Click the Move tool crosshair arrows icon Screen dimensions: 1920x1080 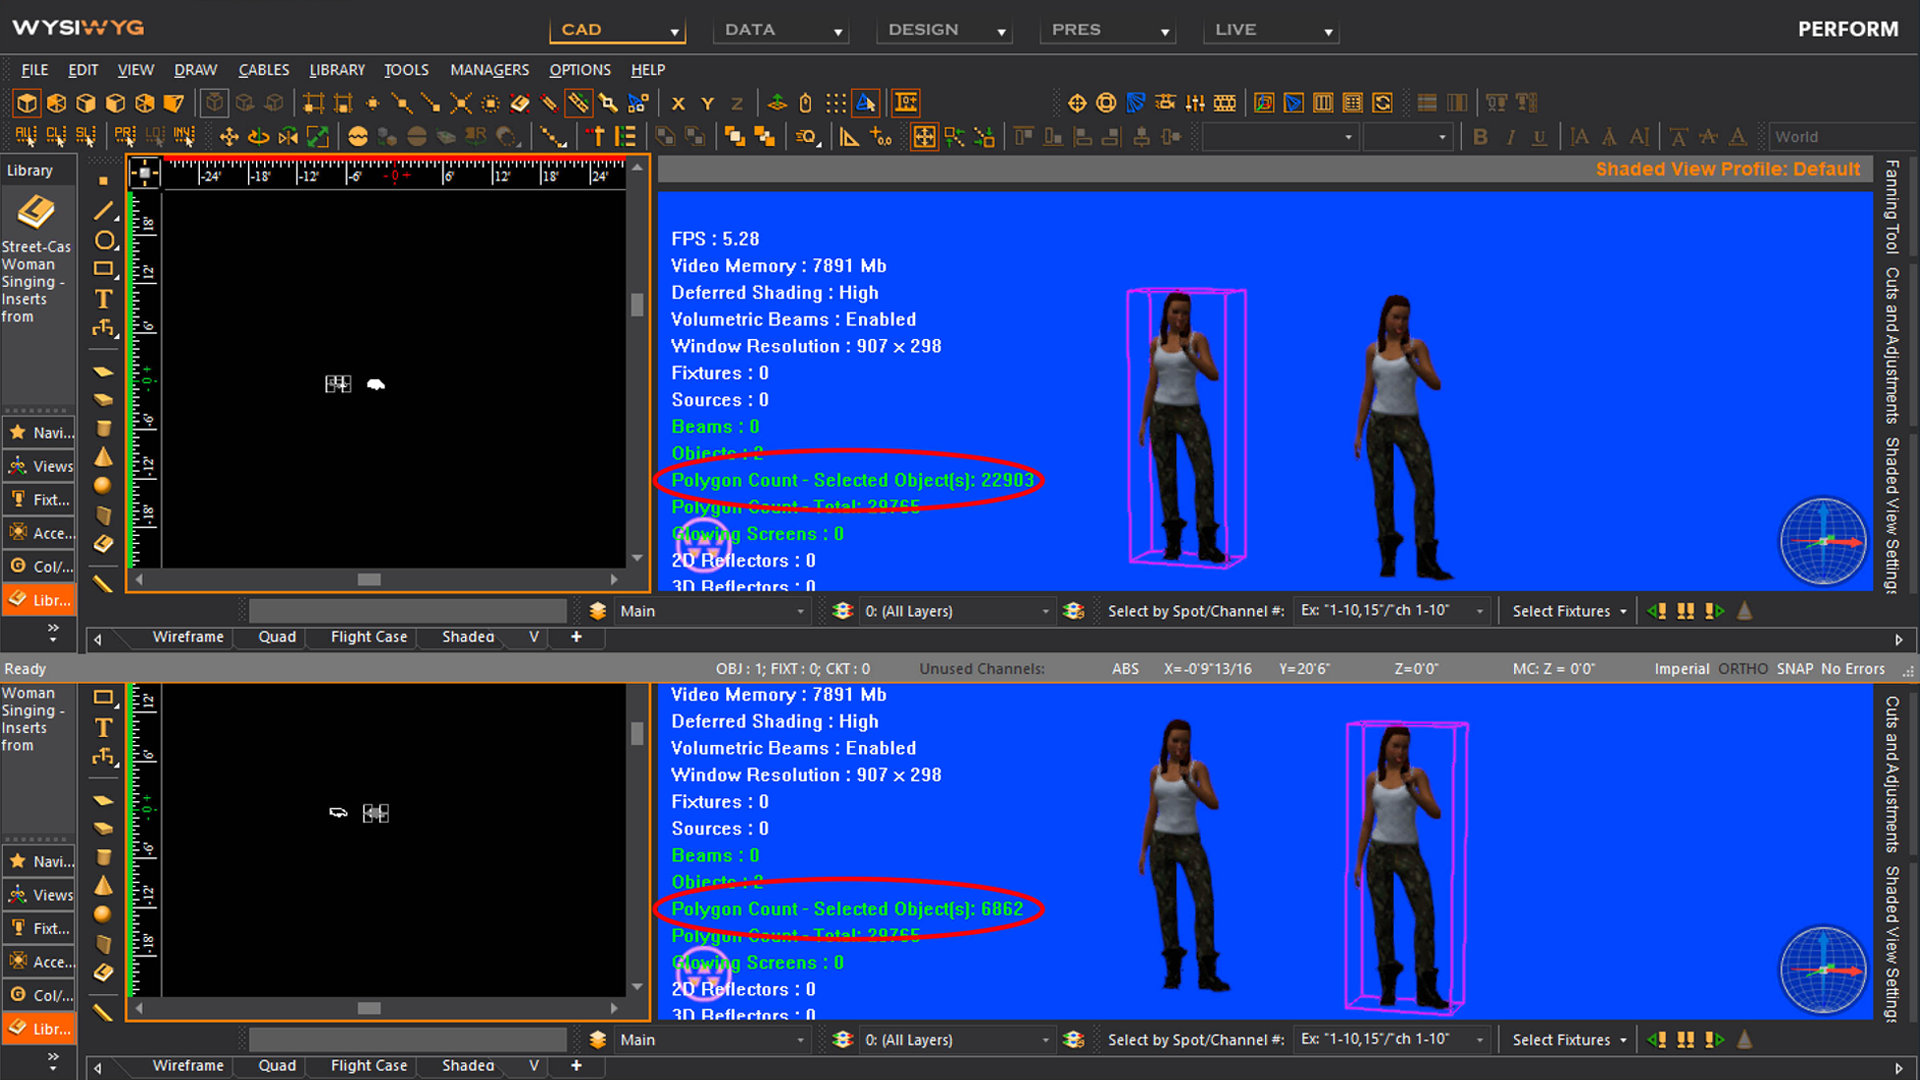point(229,137)
